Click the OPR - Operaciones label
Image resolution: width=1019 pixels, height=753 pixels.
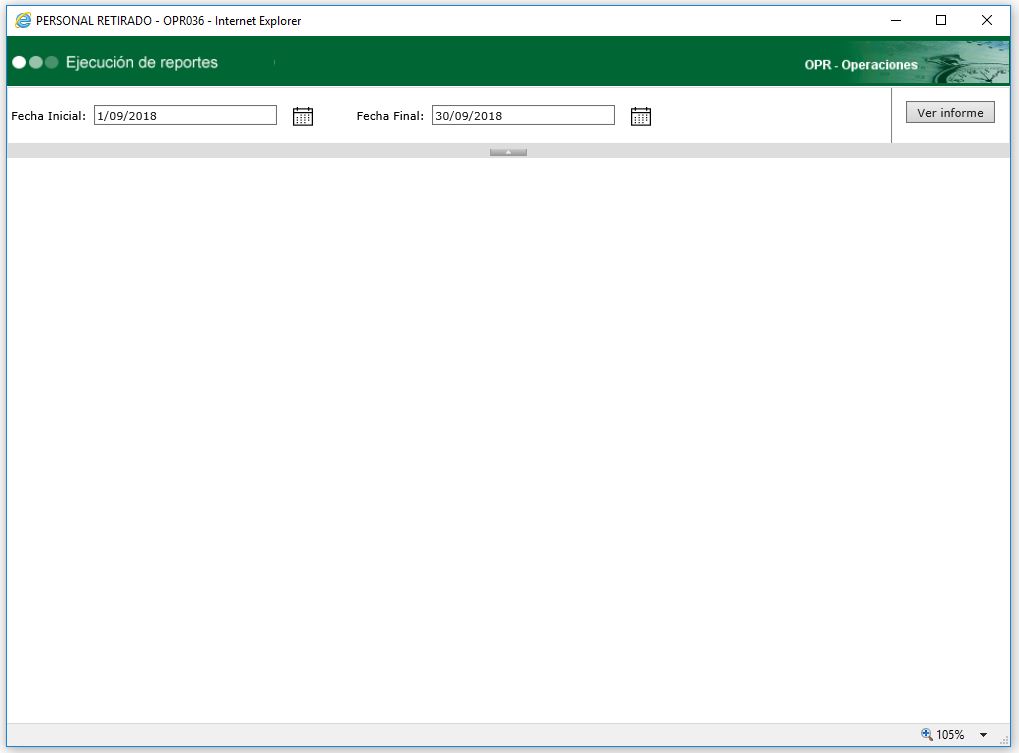pos(861,65)
